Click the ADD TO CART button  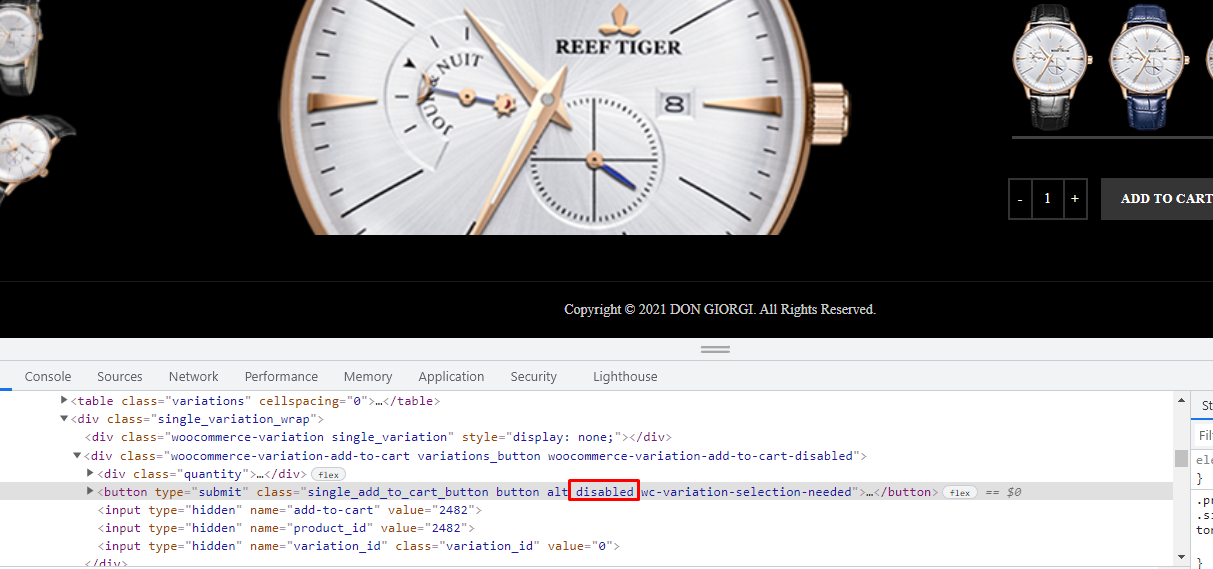click(1157, 199)
